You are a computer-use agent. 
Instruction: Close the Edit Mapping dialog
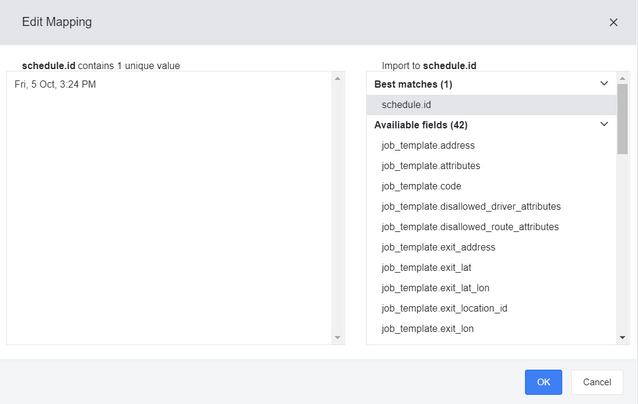[x=613, y=22]
